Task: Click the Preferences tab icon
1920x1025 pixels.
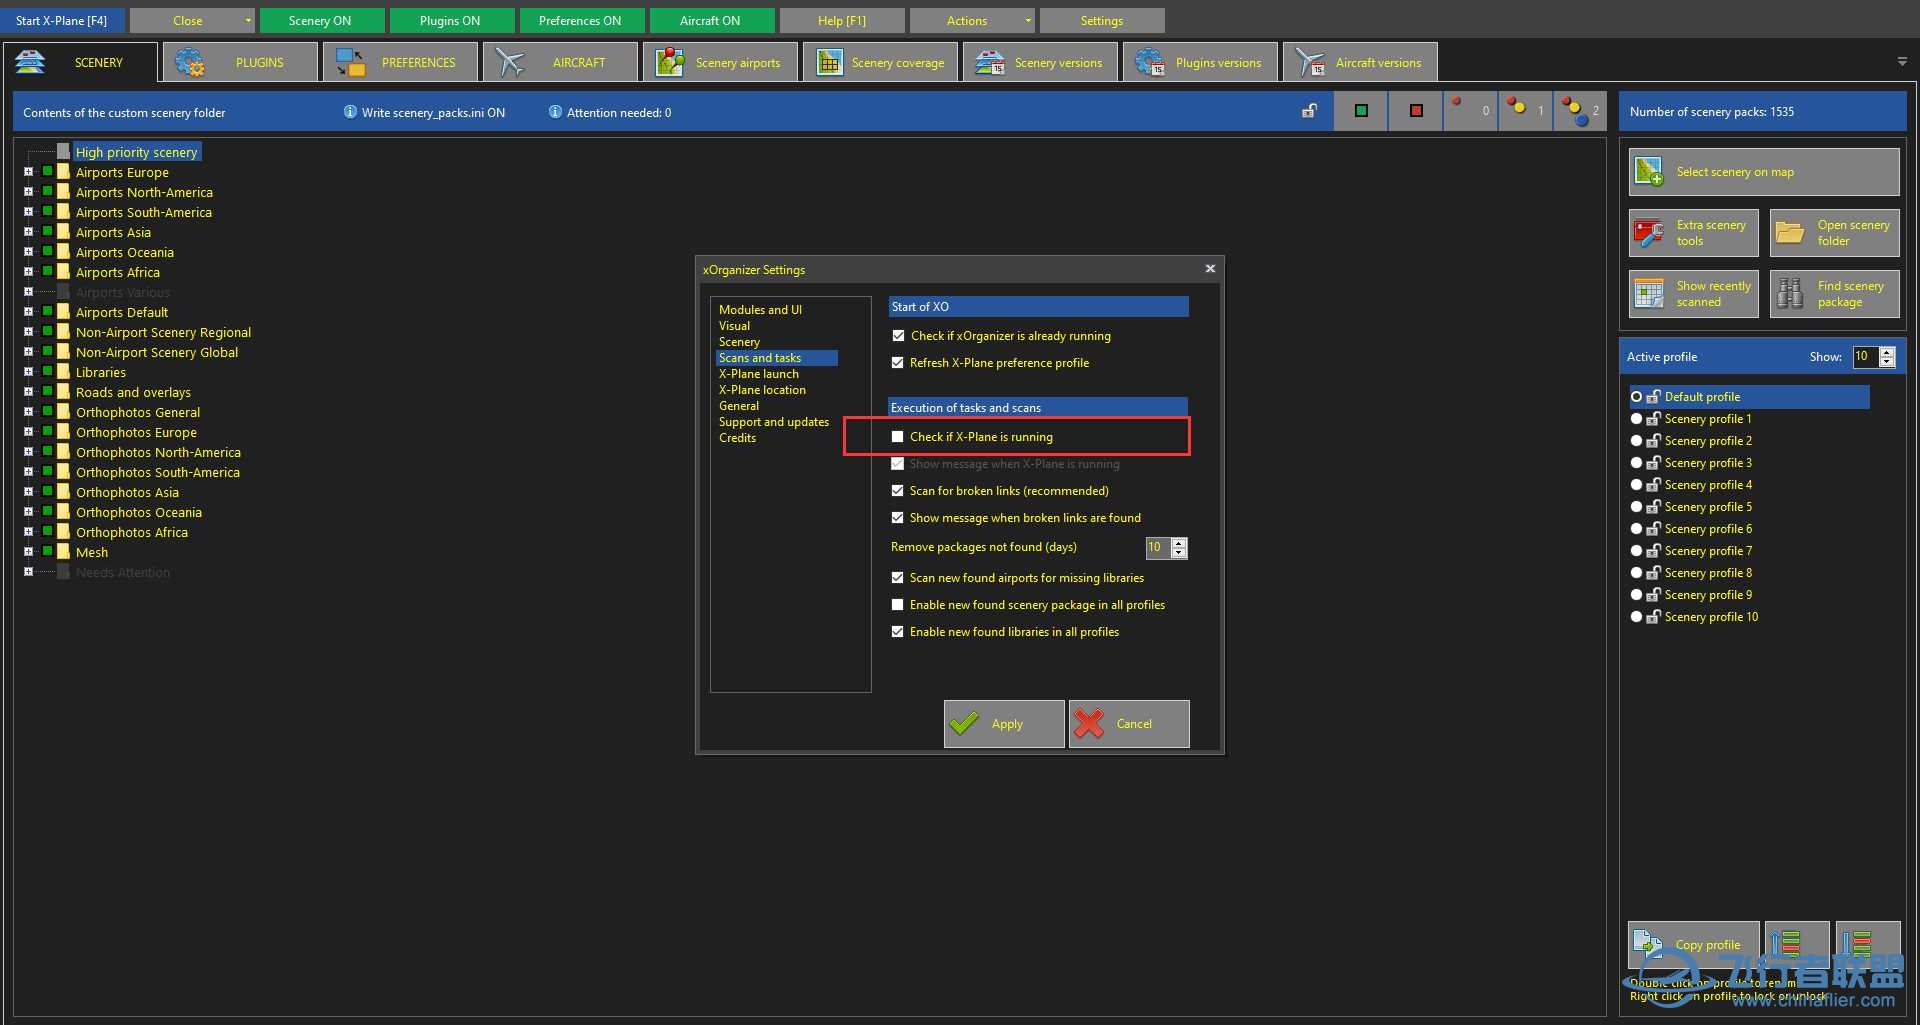Action: 350,62
